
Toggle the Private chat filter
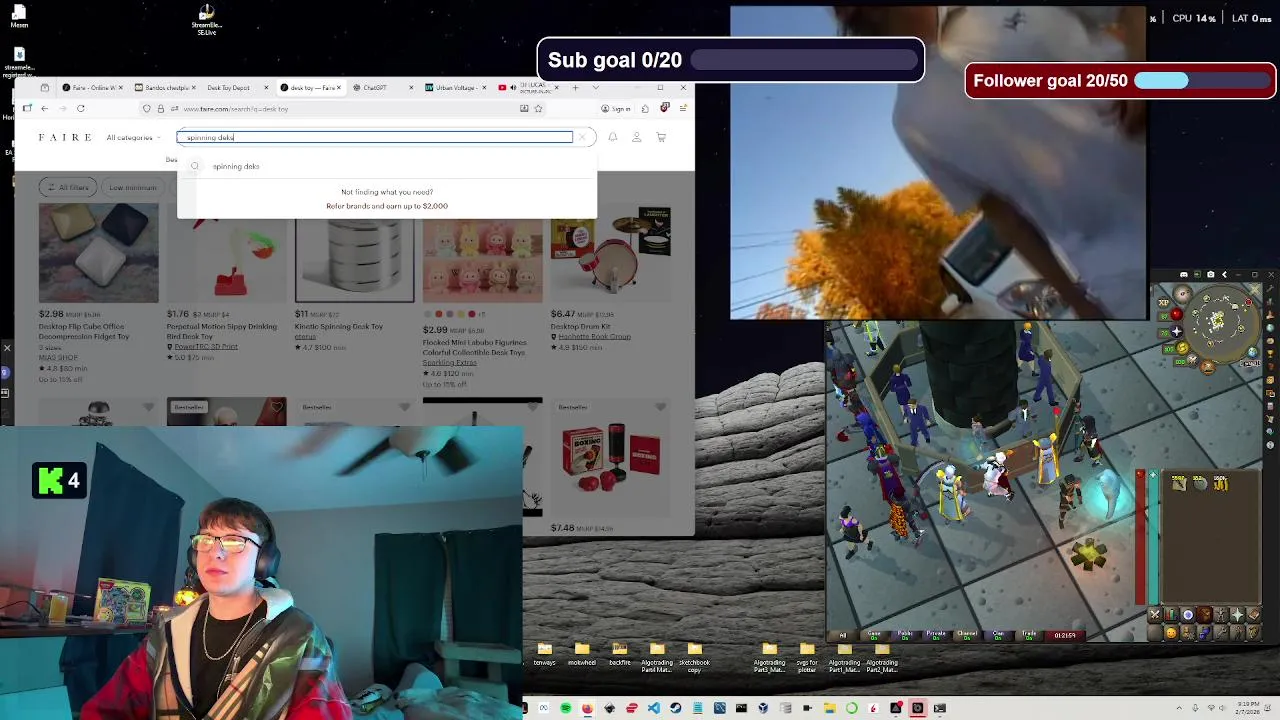tap(936, 634)
